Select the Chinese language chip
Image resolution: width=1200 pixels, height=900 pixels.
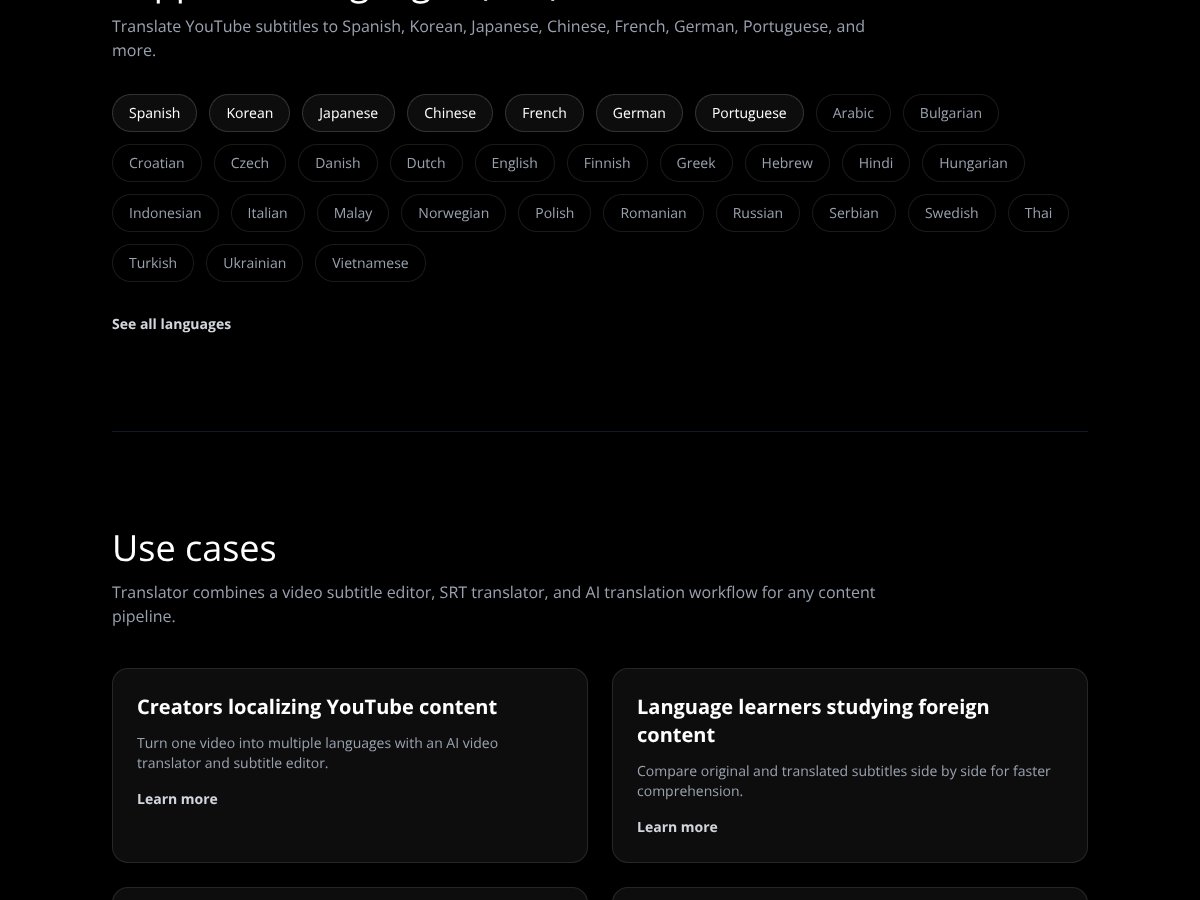tap(449, 113)
